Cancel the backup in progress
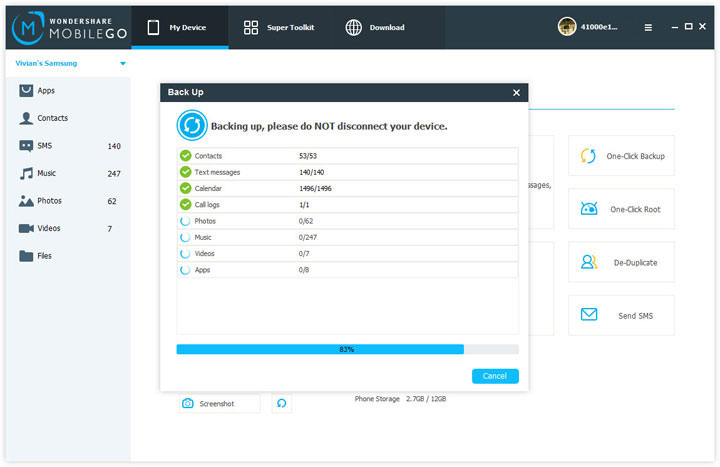 point(495,376)
